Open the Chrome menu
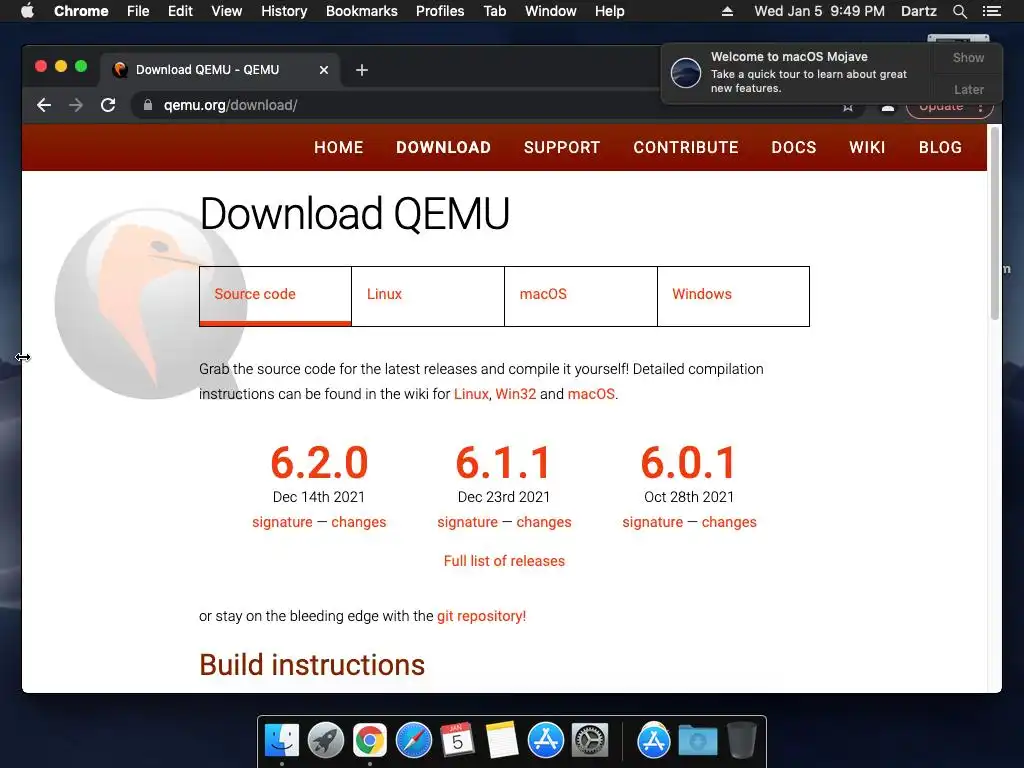The width and height of the screenshot is (1024, 768). click(81, 11)
